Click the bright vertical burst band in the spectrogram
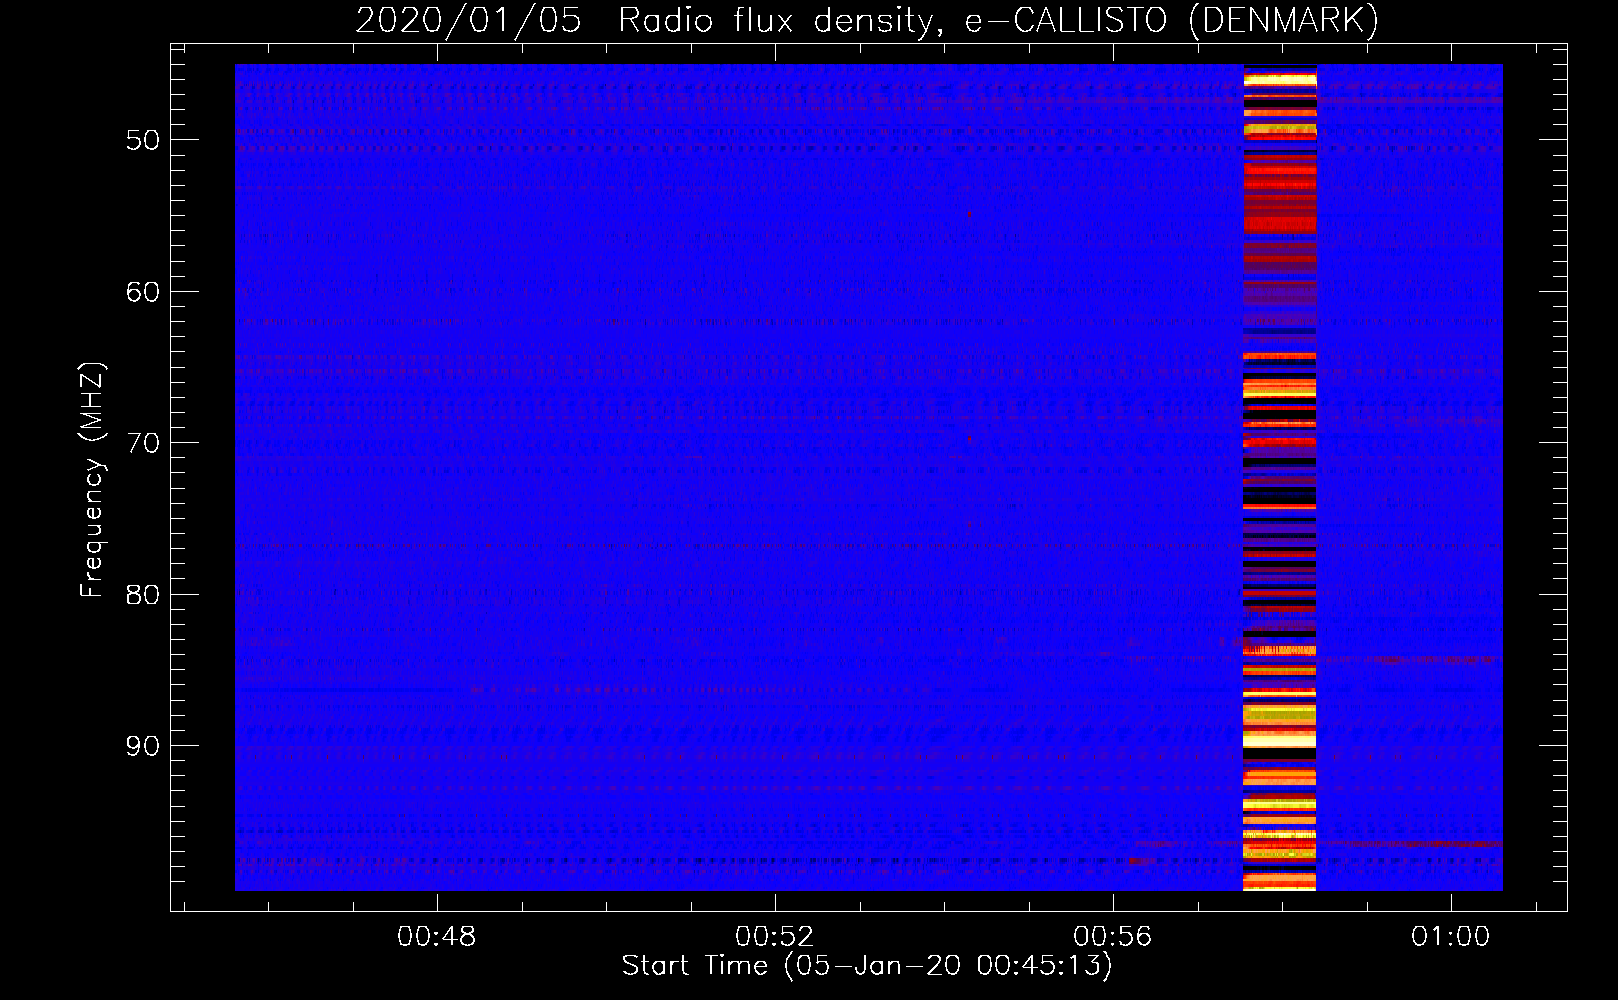Screen dimensions: 1618x1000 click(1280, 478)
